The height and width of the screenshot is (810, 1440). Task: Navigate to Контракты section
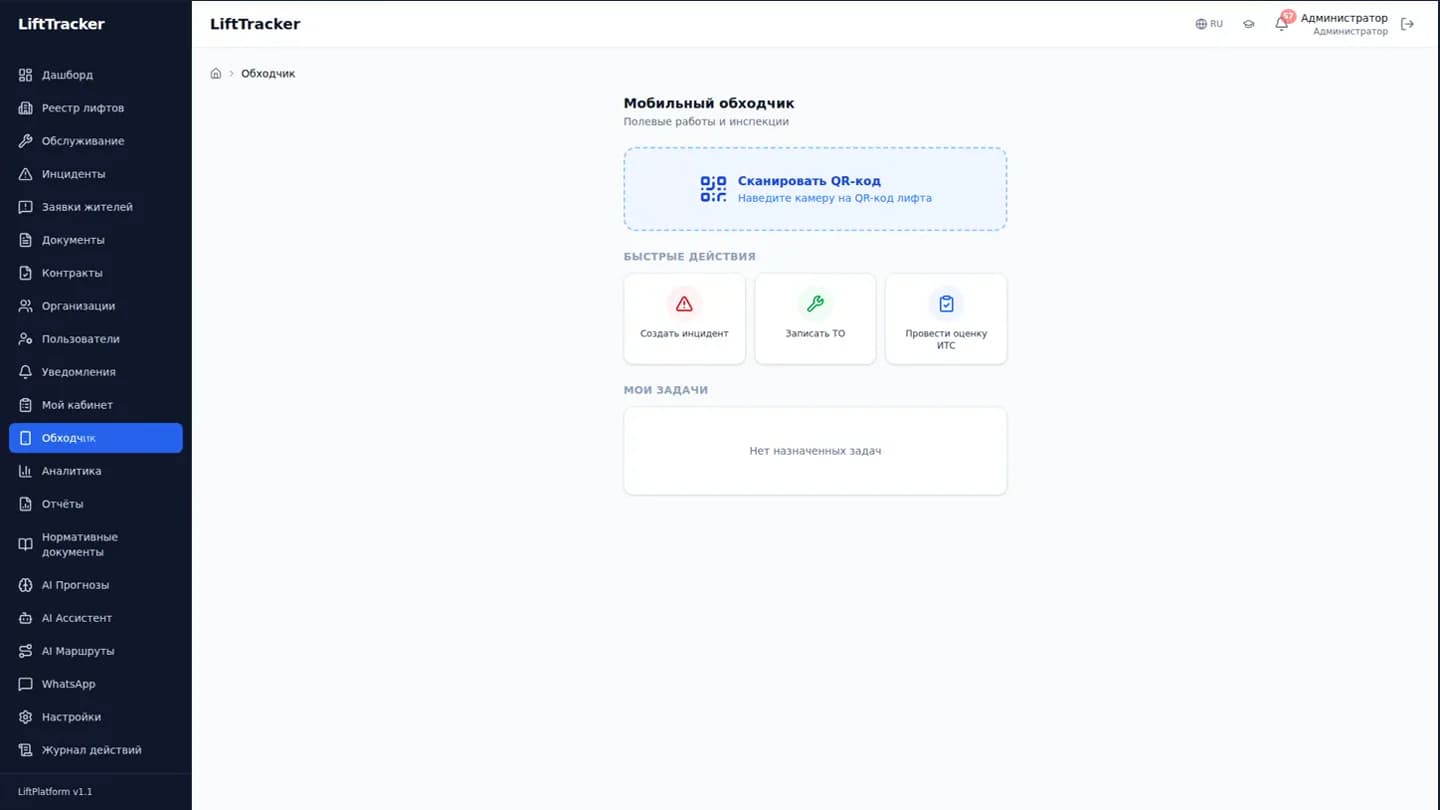[x=96, y=273]
